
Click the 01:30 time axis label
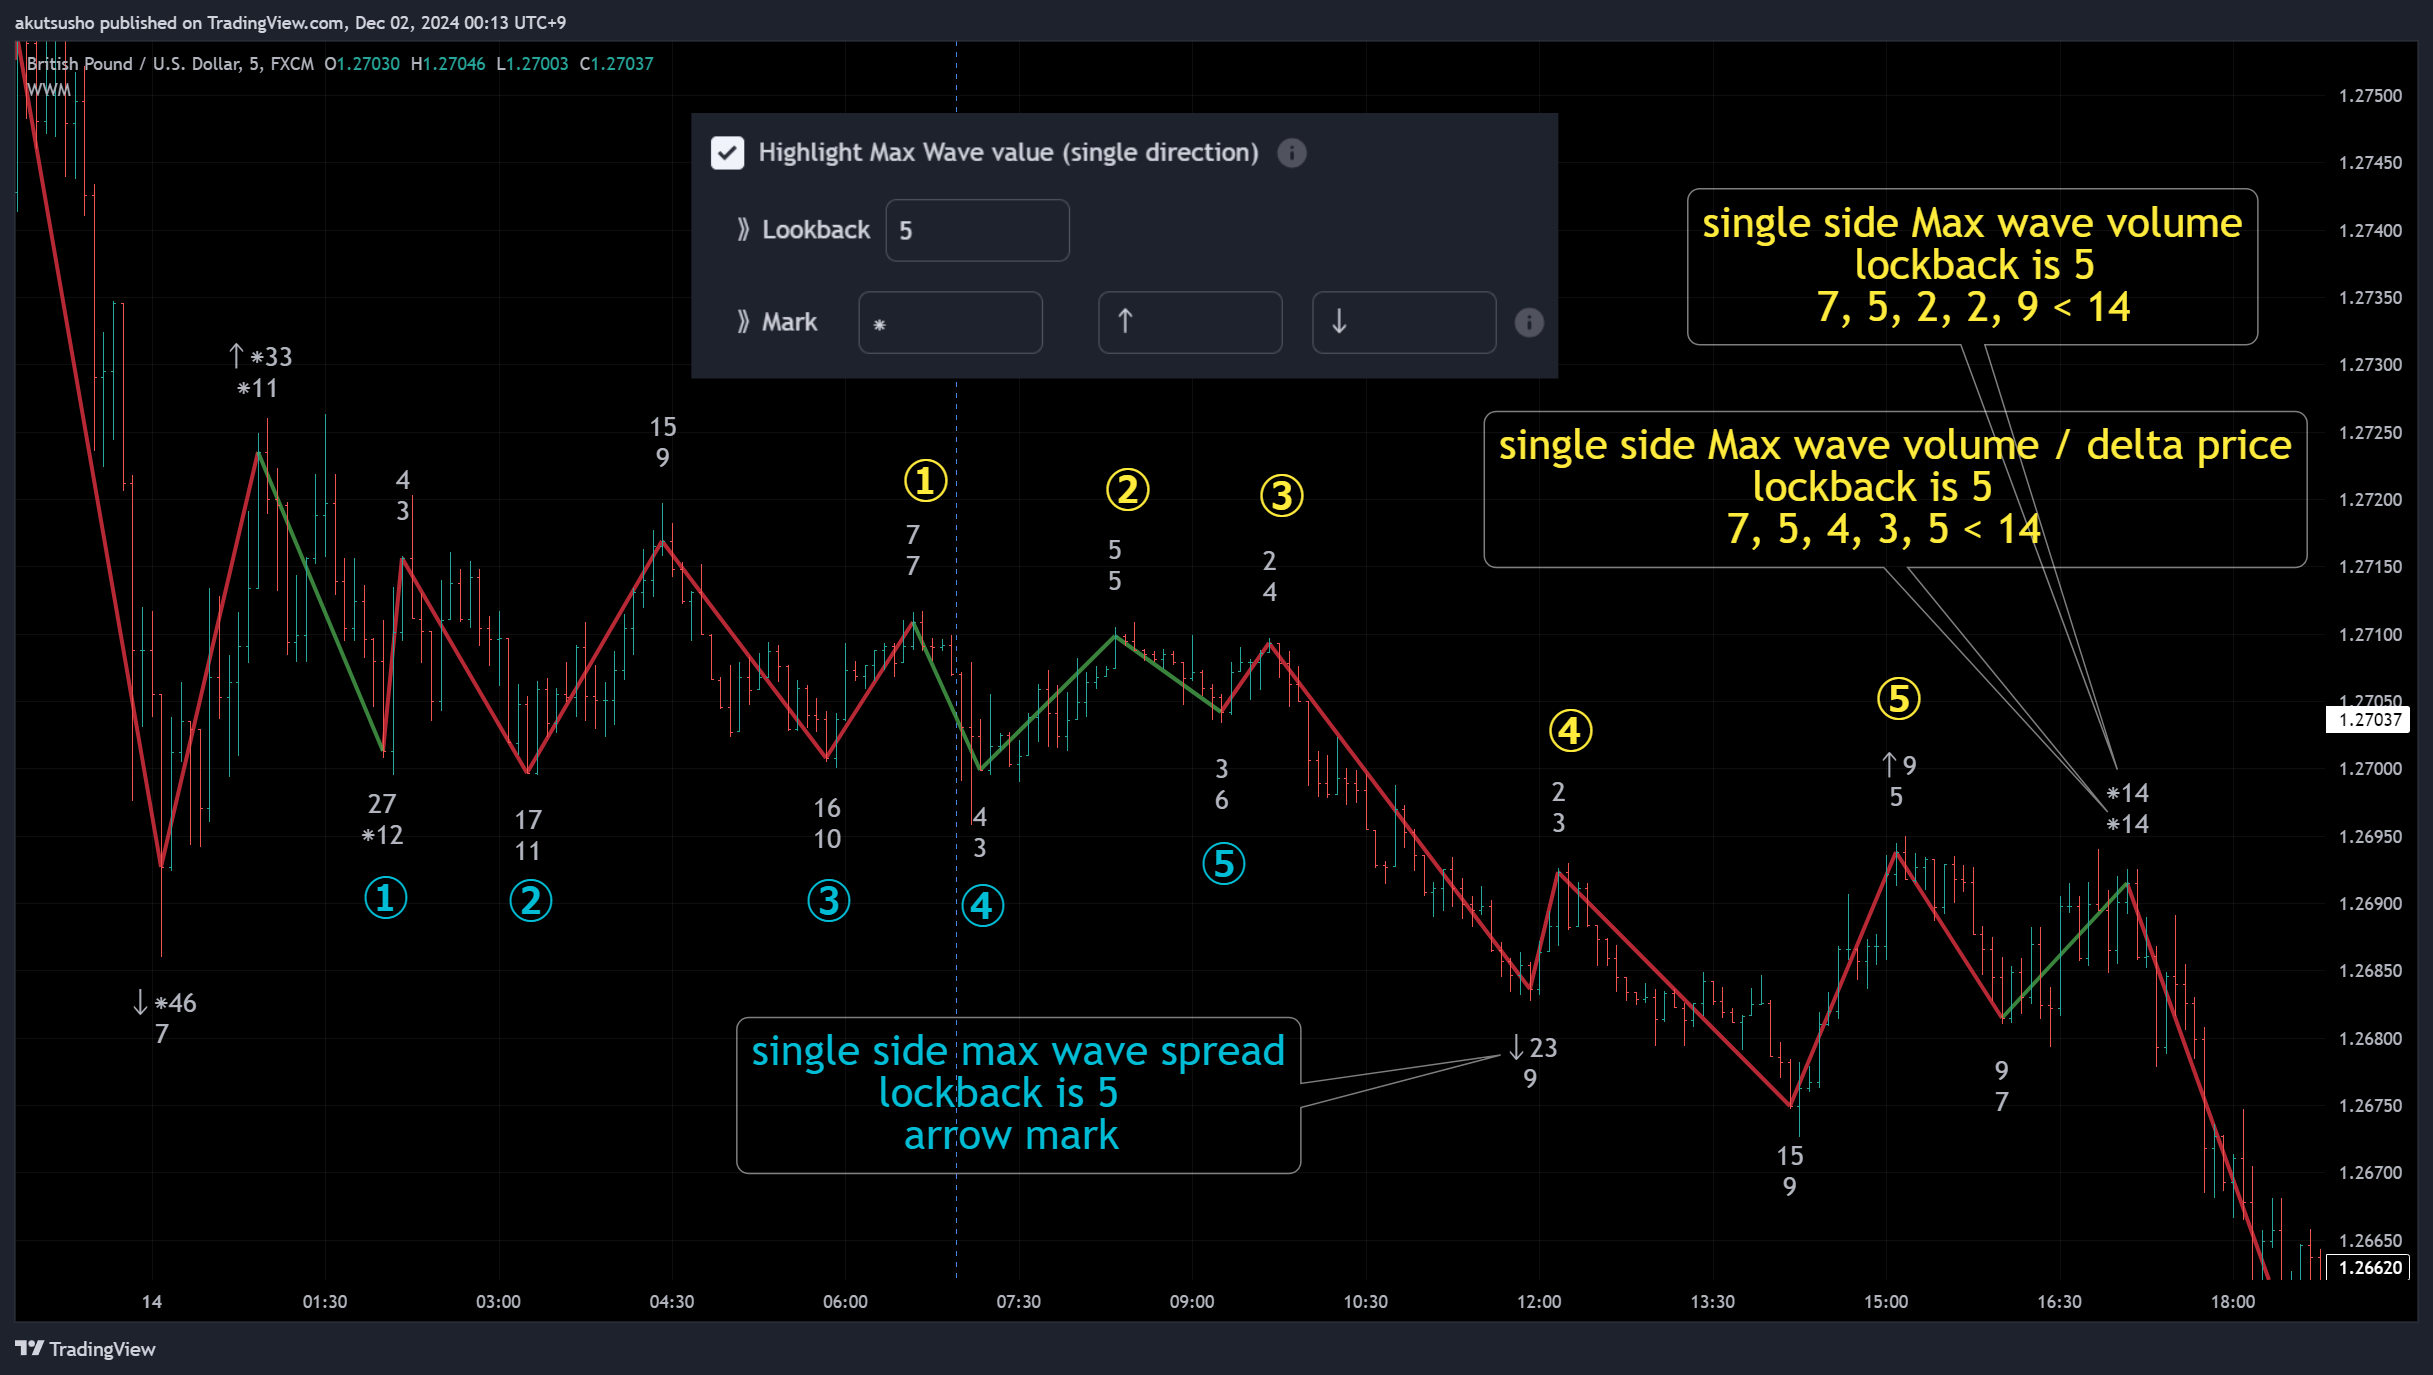pos(325,1302)
